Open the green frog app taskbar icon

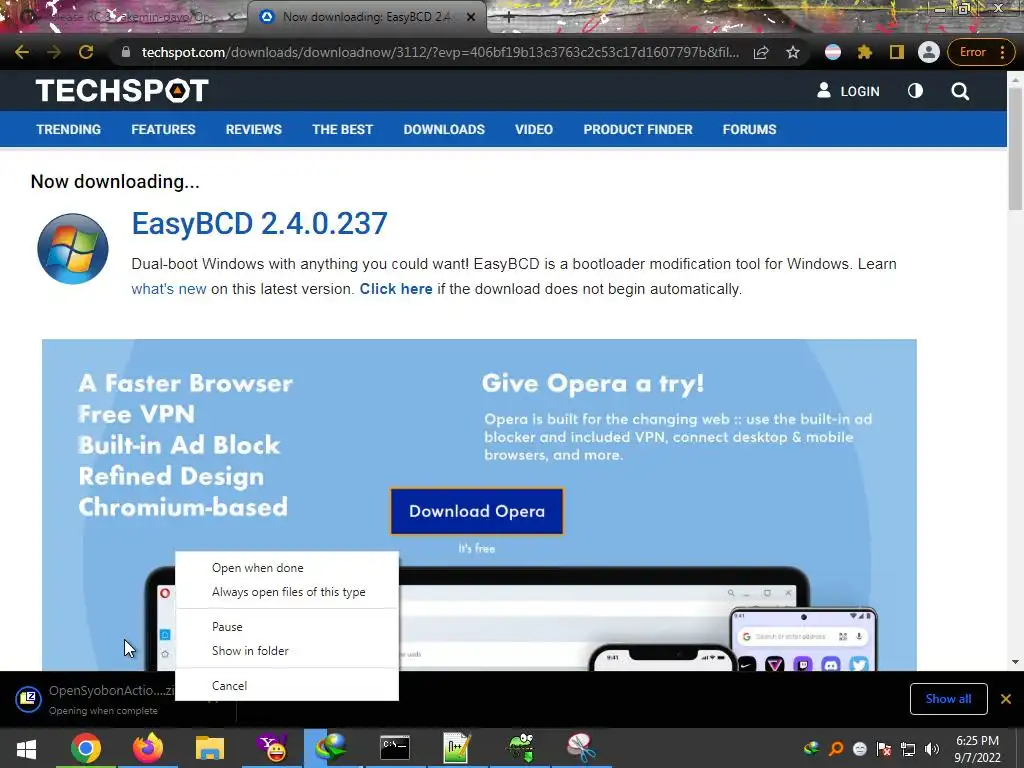(x=520, y=748)
